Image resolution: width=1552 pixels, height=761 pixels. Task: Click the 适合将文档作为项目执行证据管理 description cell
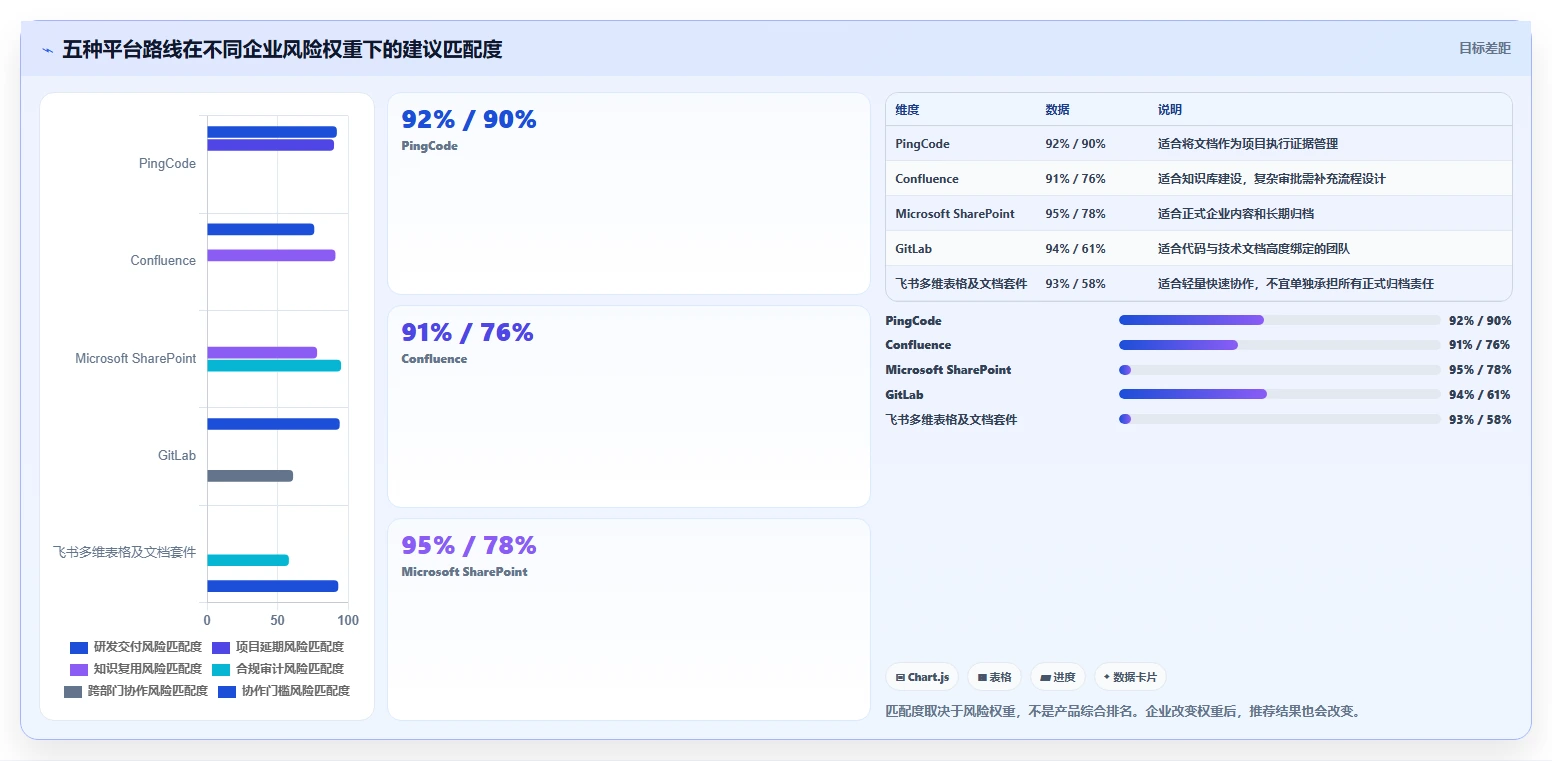1247,144
